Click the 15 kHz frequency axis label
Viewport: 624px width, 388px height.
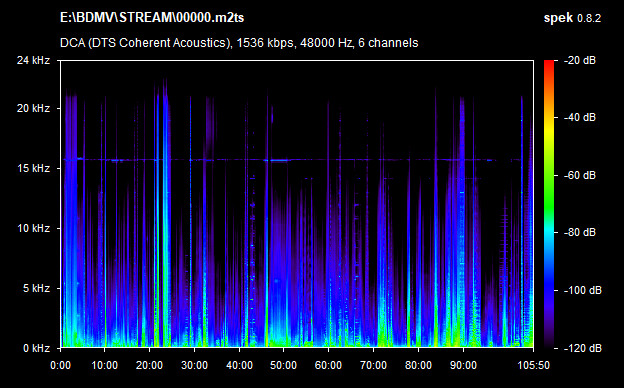33,168
